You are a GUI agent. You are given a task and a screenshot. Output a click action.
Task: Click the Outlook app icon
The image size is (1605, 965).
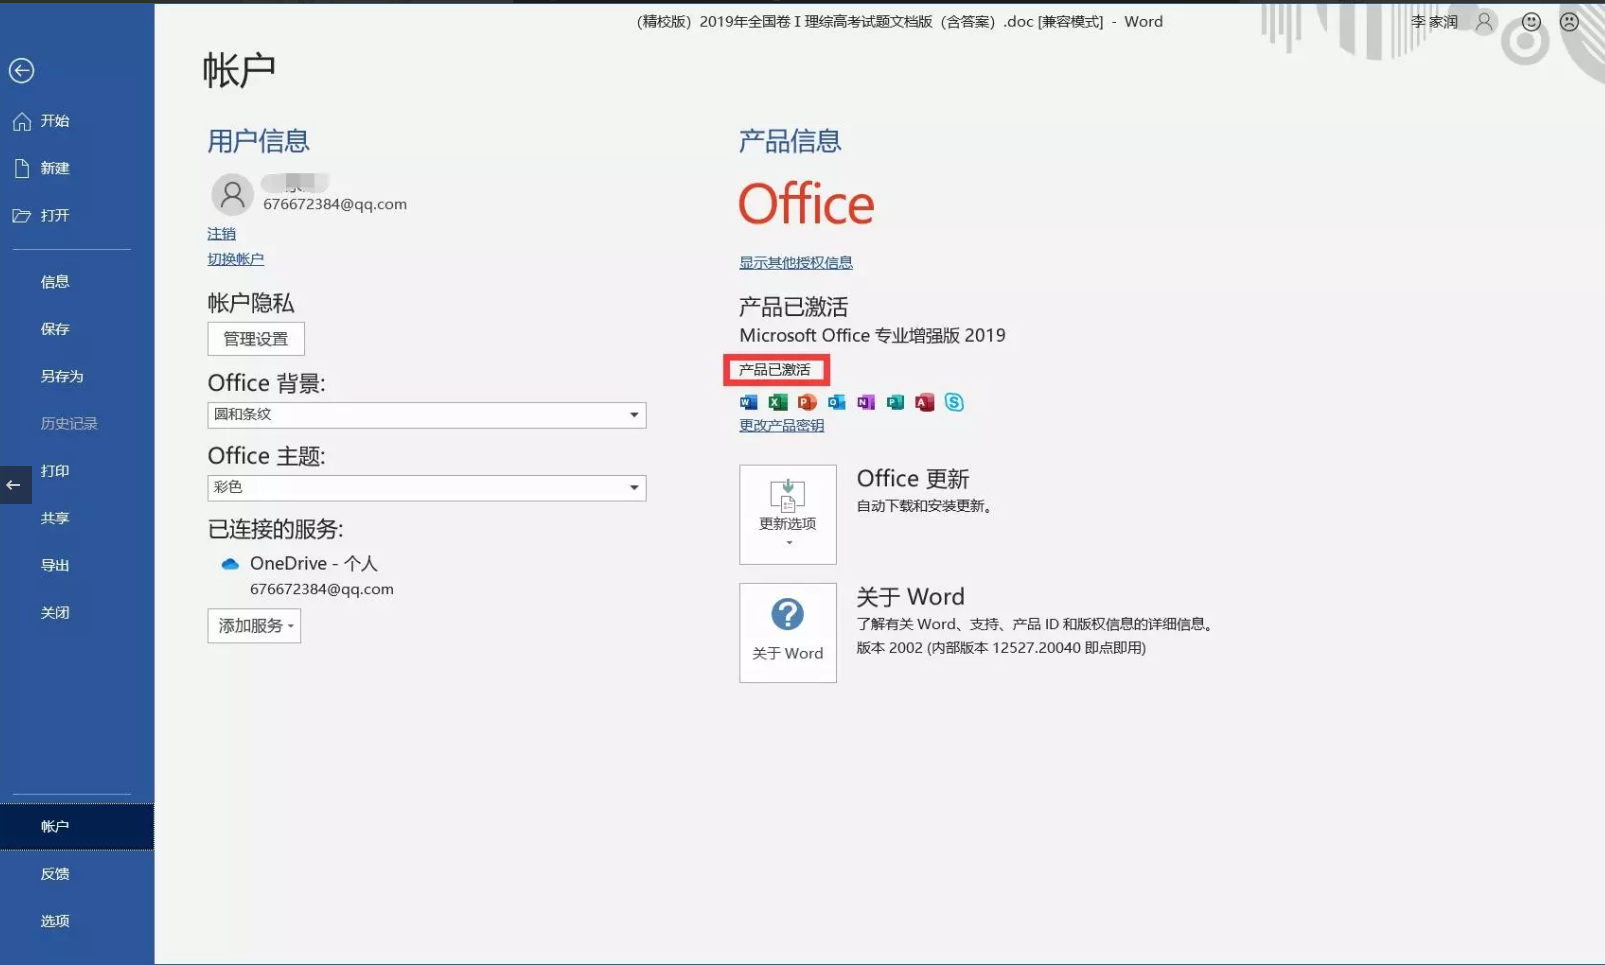point(836,402)
